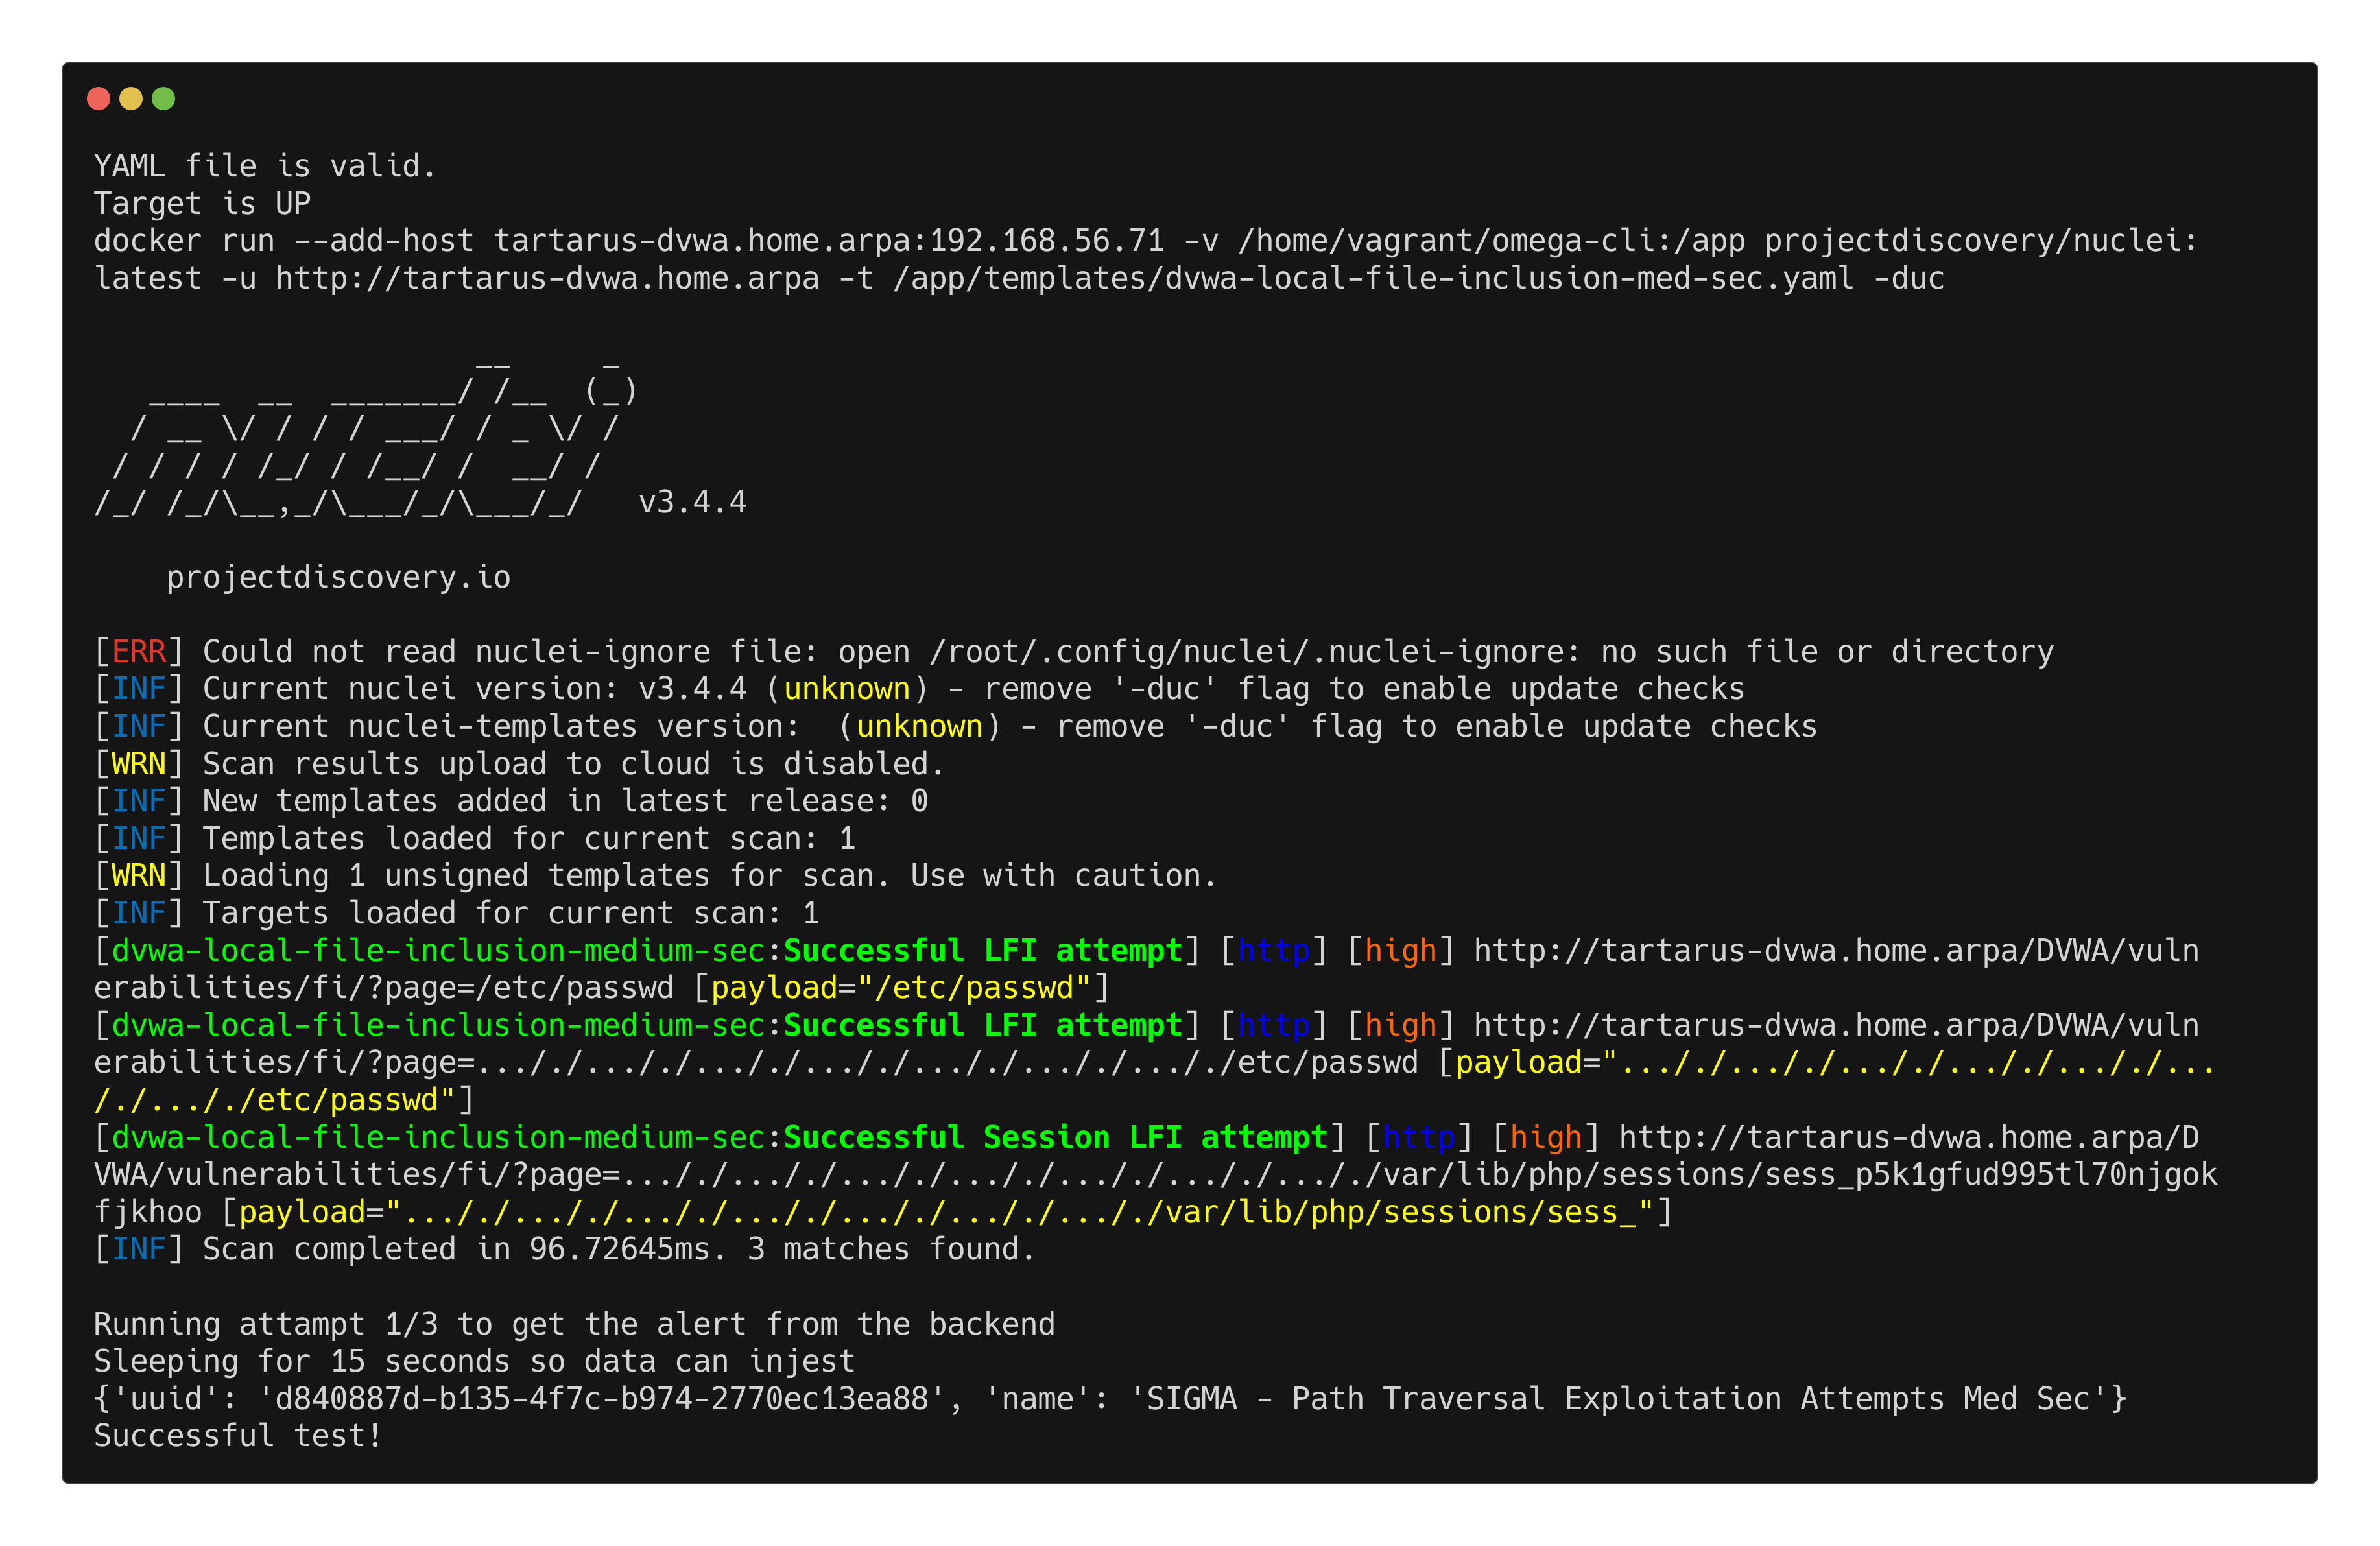
Task: Click the red ERR log tag
Action: [139, 652]
